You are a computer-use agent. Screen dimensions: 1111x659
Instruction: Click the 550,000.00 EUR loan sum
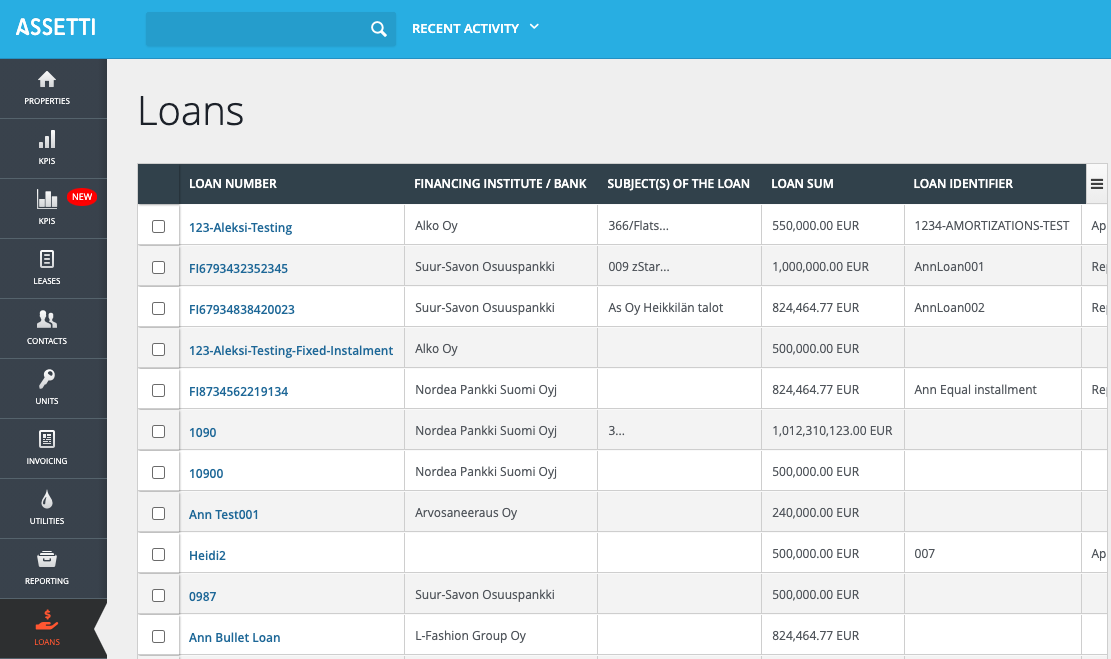tap(815, 225)
